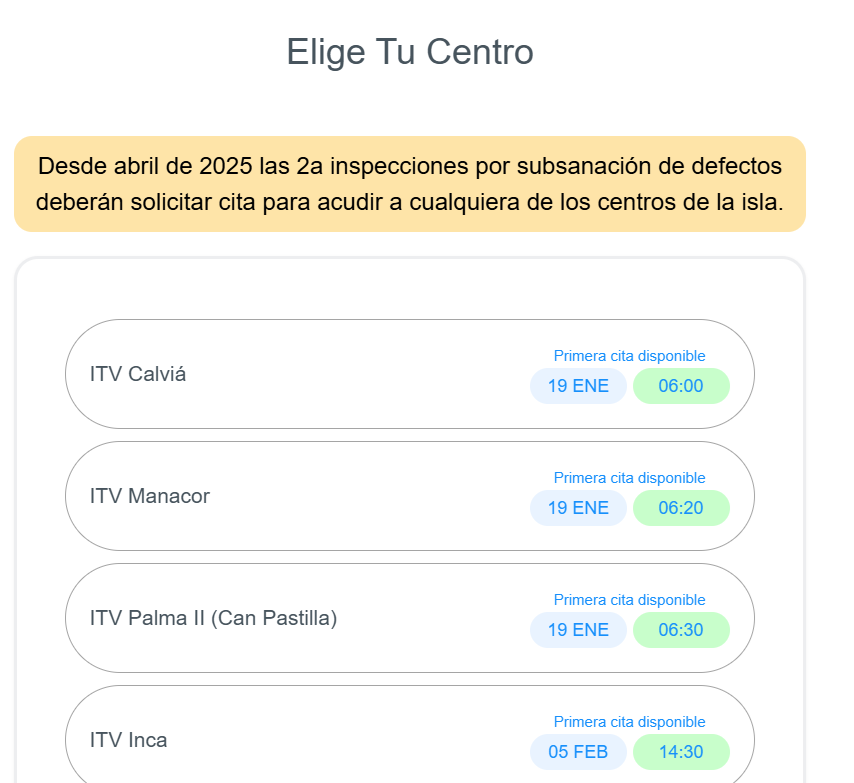
Task: Click the 19 ENE date for Calviá
Action: (578, 386)
